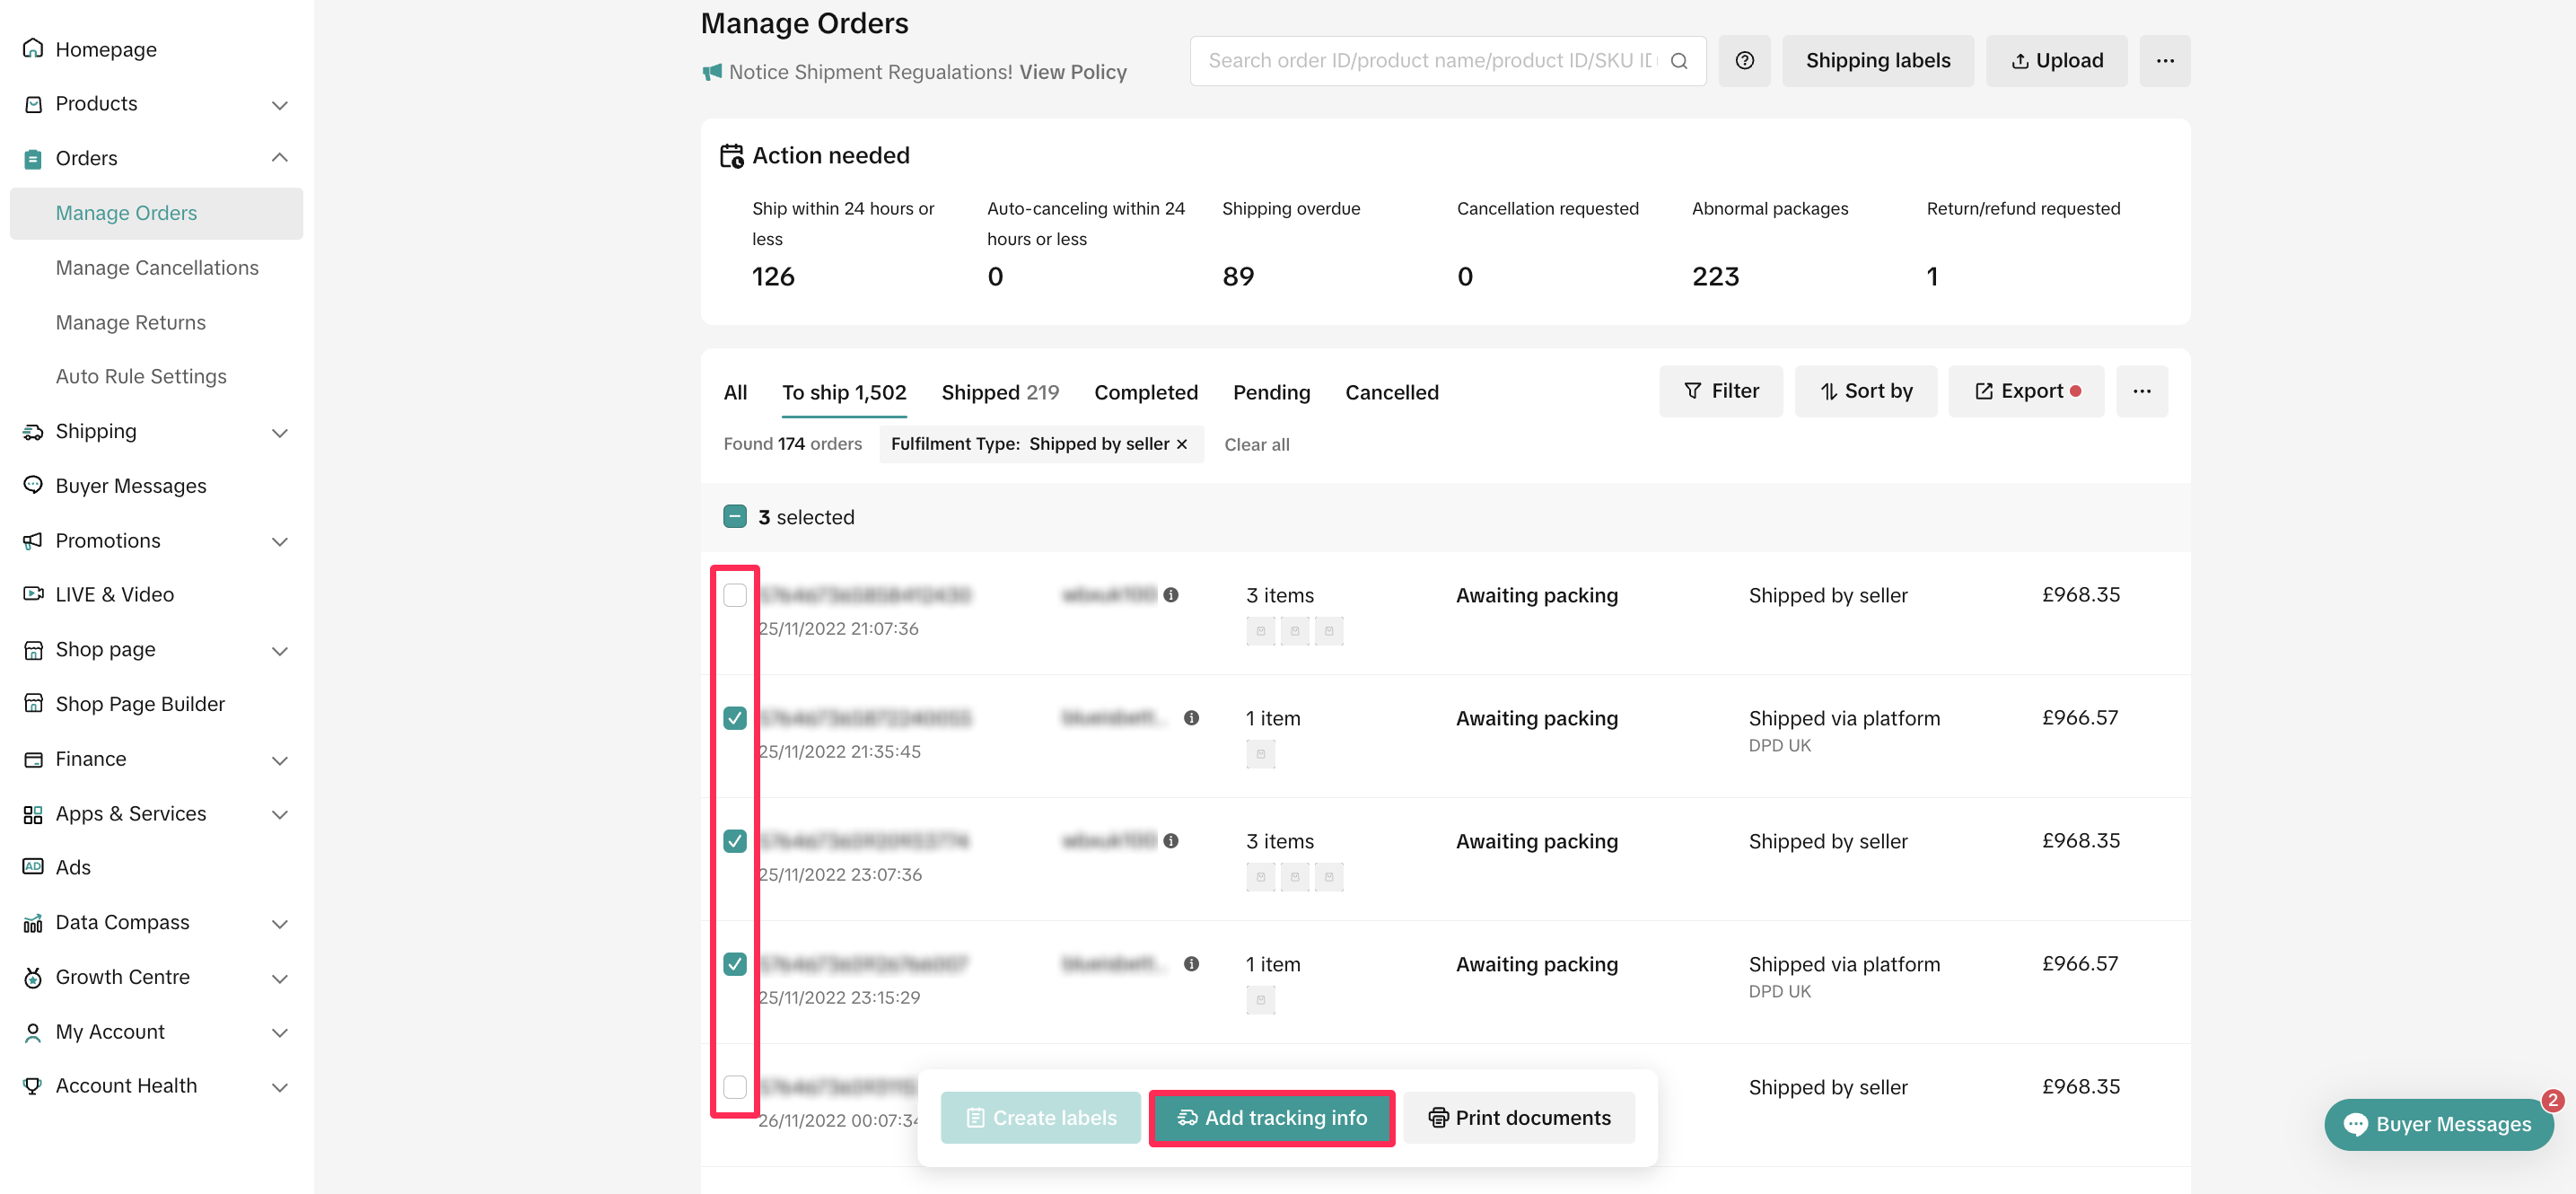This screenshot has width=2576, height=1194.
Task: Open order list ellipsis menu beside Export
Action: (2141, 391)
